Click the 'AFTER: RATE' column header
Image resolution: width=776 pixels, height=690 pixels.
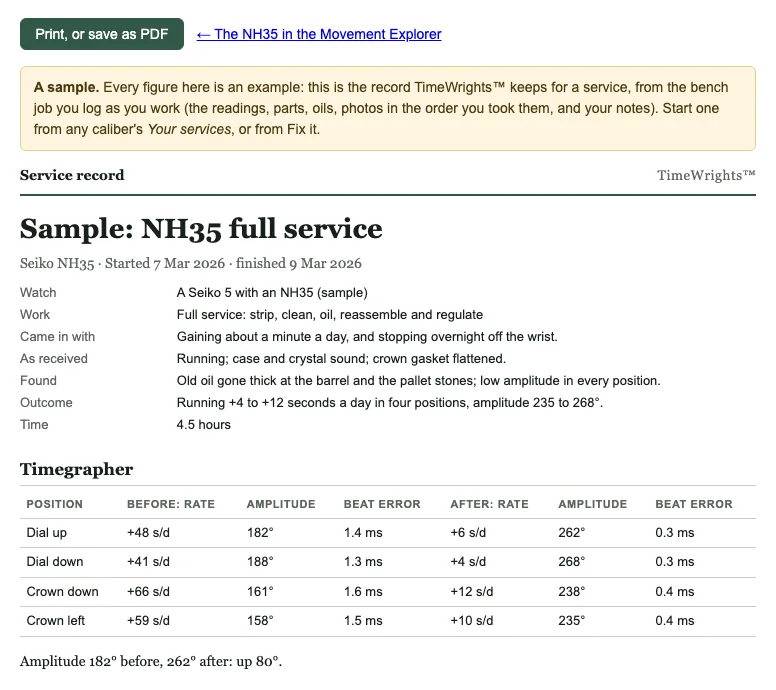tap(489, 504)
